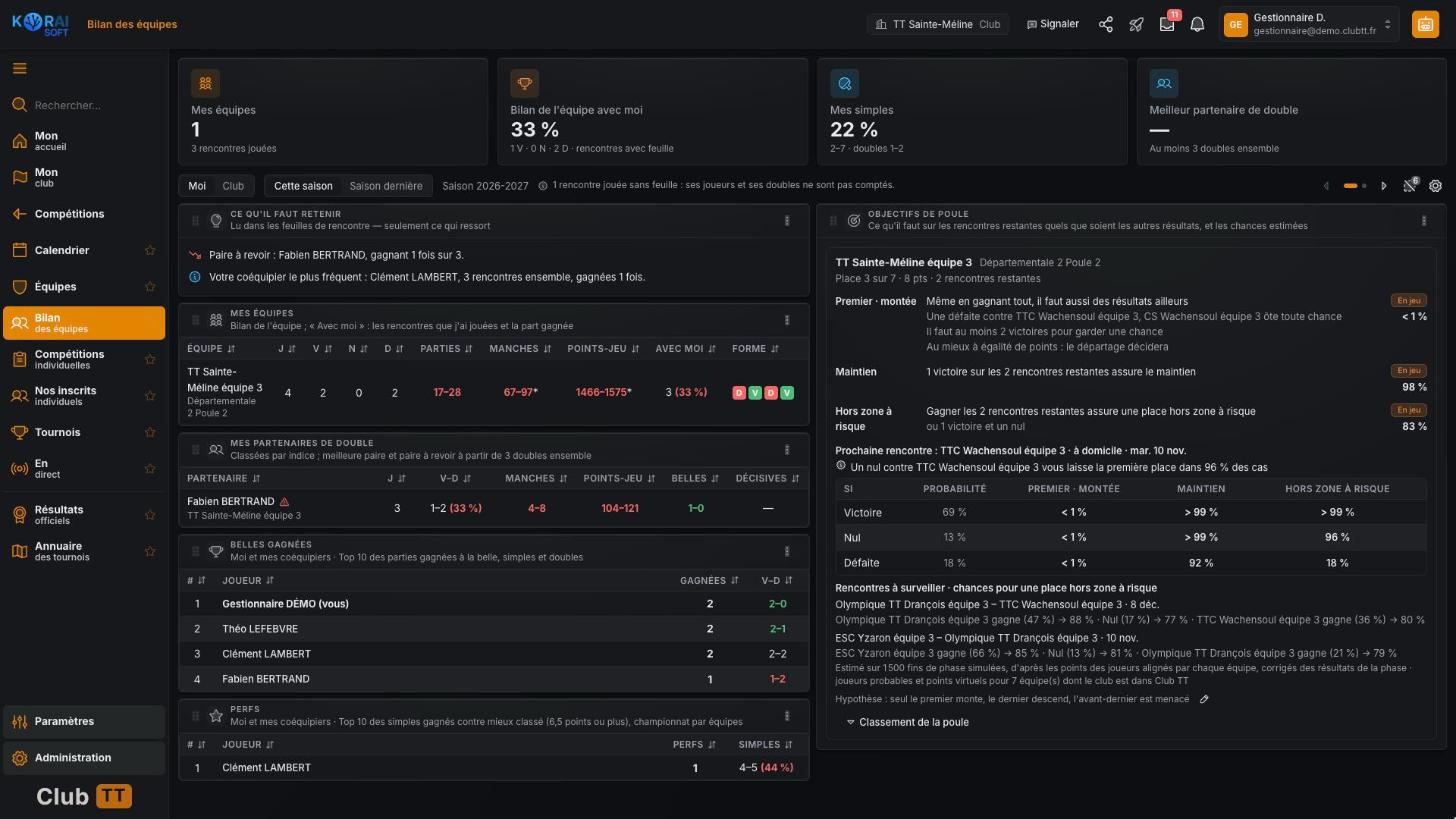Expand Classement de la poule
The image size is (1456, 819).
click(x=907, y=722)
